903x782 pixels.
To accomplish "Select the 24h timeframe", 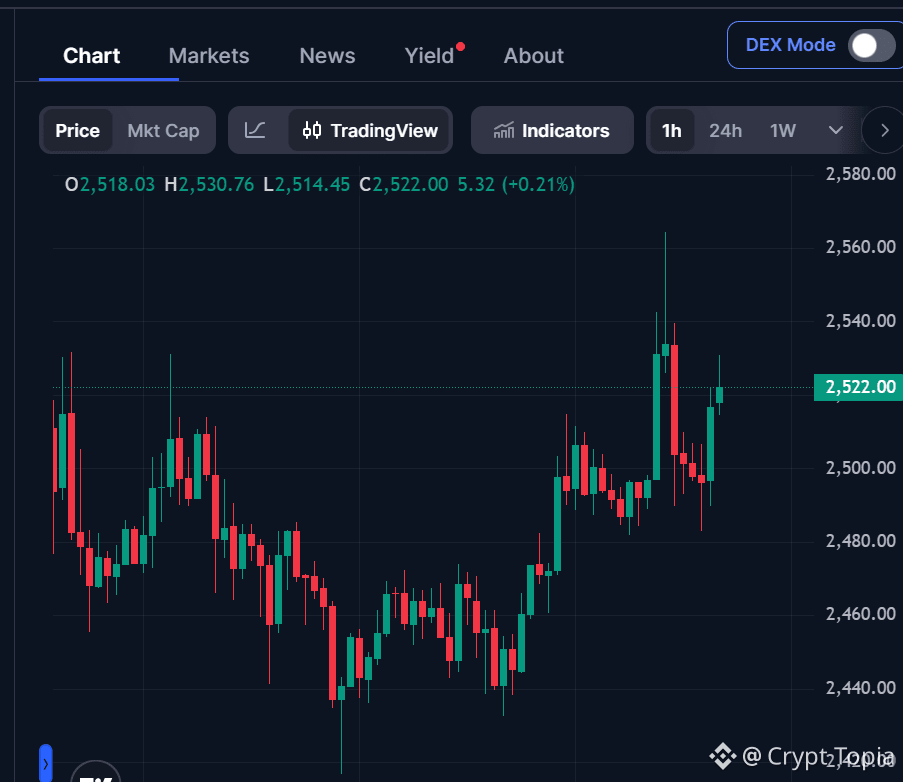I will point(726,131).
